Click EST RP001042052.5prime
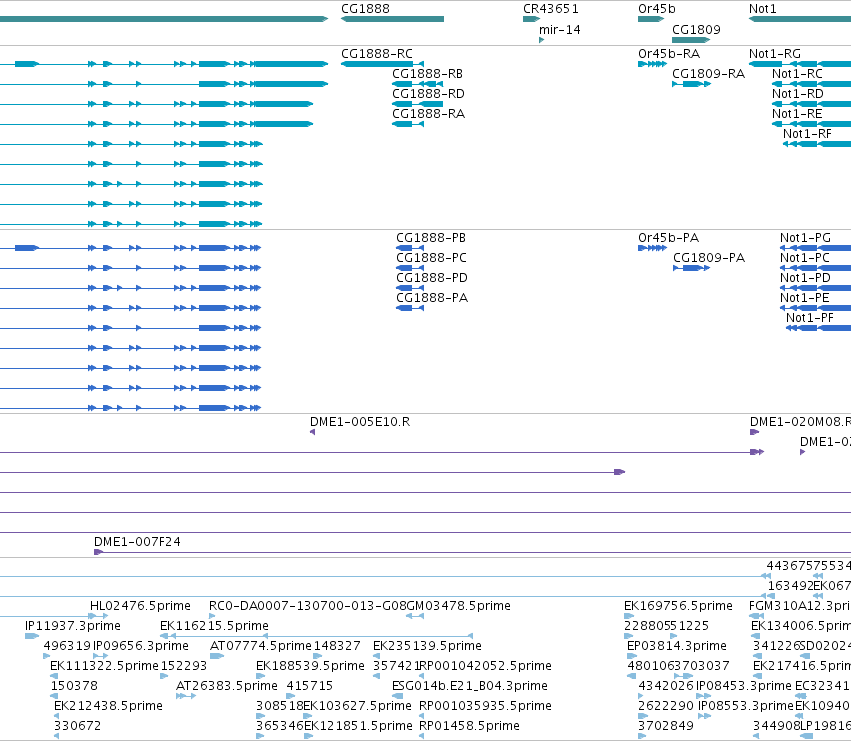 pyautogui.click(x=486, y=666)
